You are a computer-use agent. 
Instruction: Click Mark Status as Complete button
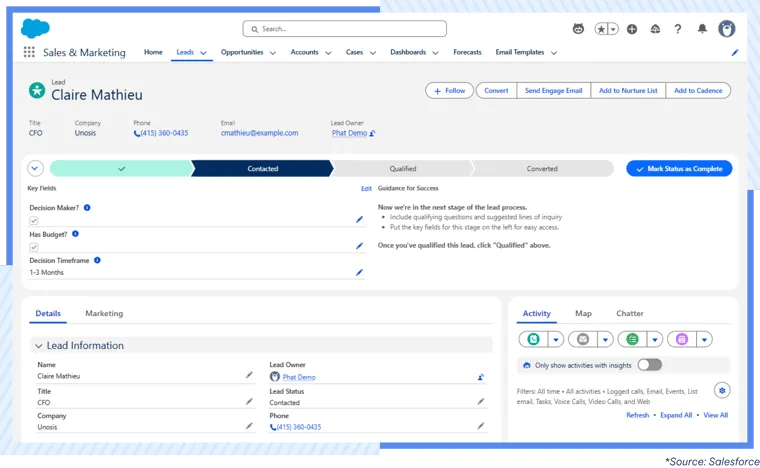pos(679,169)
